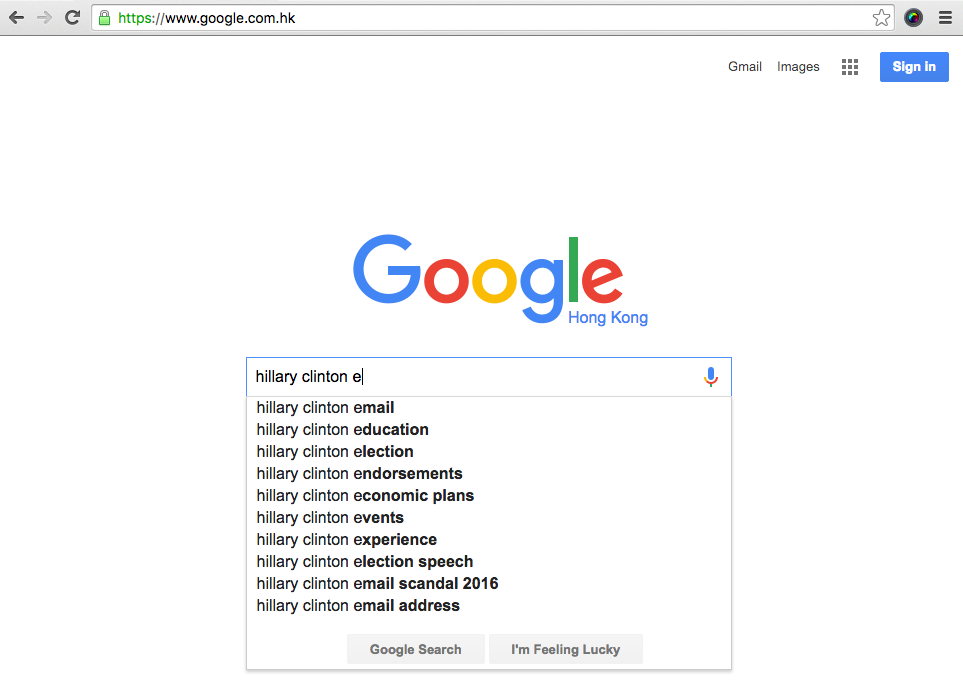Click inside the Google search text box
Viewport: 963px width, 686px height.
click(x=473, y=376)
